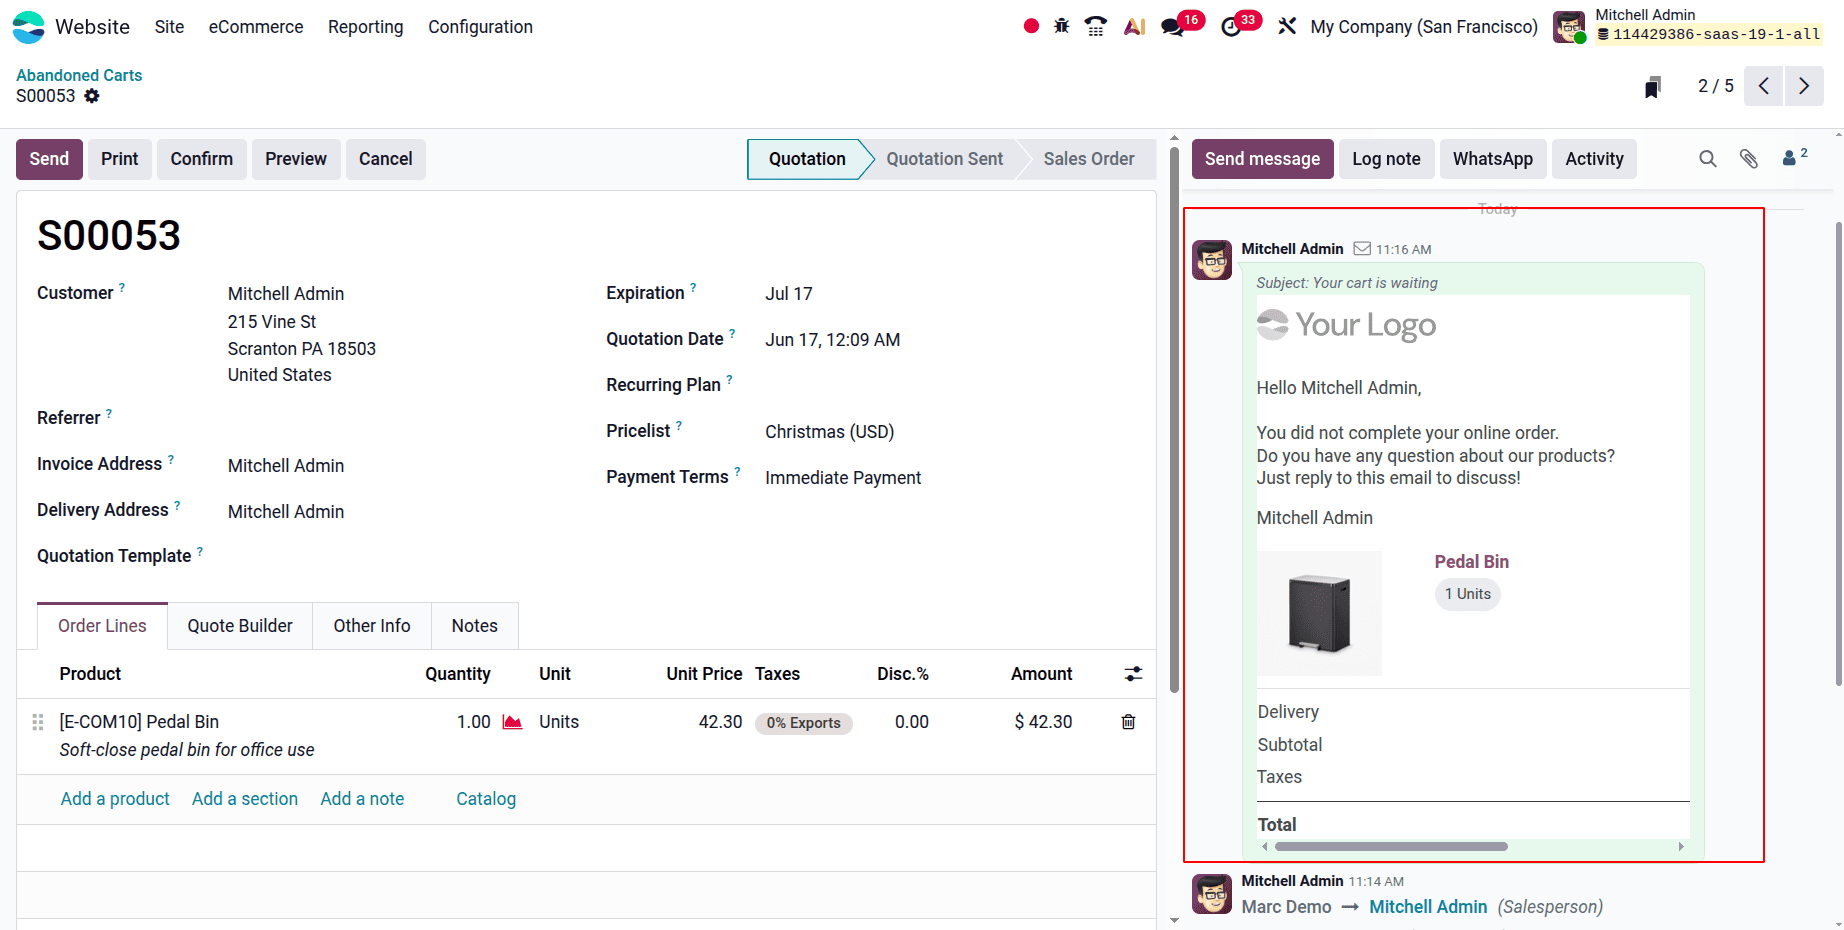1844x930 pixels.
Task: Click the 0% Exports tax tag
Action: tap(803, 723)
